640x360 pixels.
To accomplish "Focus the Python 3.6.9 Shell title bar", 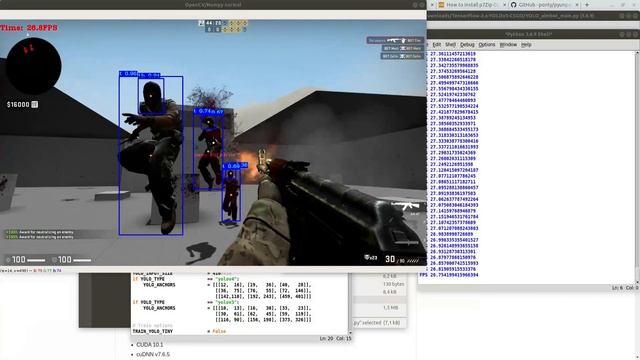I will coord(529,34).
